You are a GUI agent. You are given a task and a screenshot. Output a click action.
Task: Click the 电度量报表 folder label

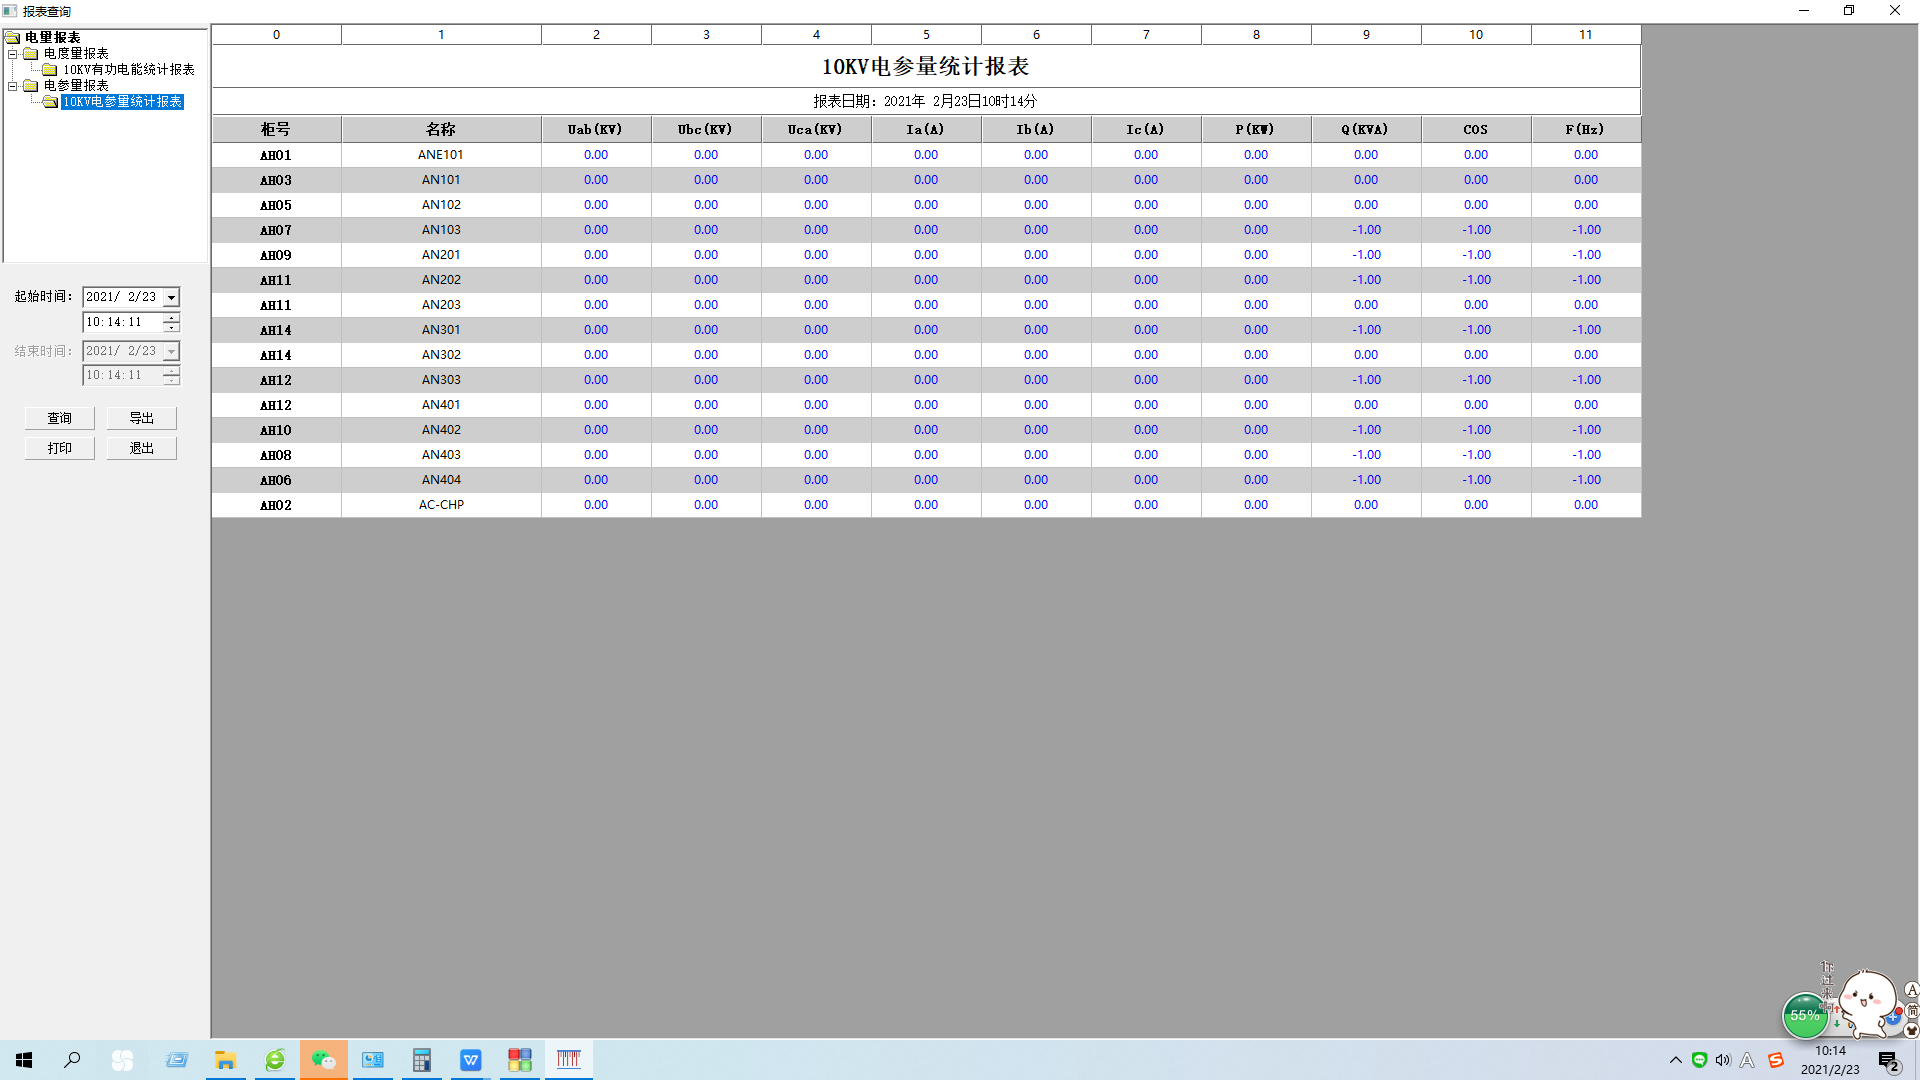[76, 54]
